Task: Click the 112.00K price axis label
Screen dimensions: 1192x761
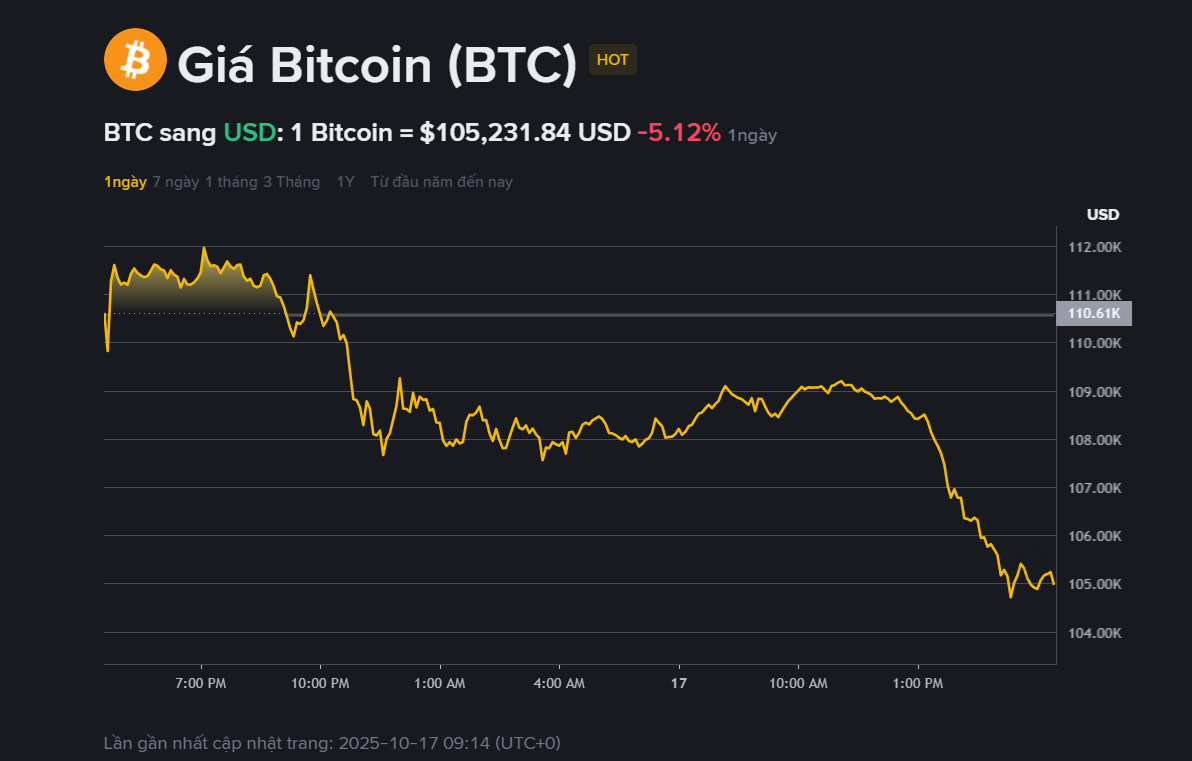Action: (x=1094, y=247)
